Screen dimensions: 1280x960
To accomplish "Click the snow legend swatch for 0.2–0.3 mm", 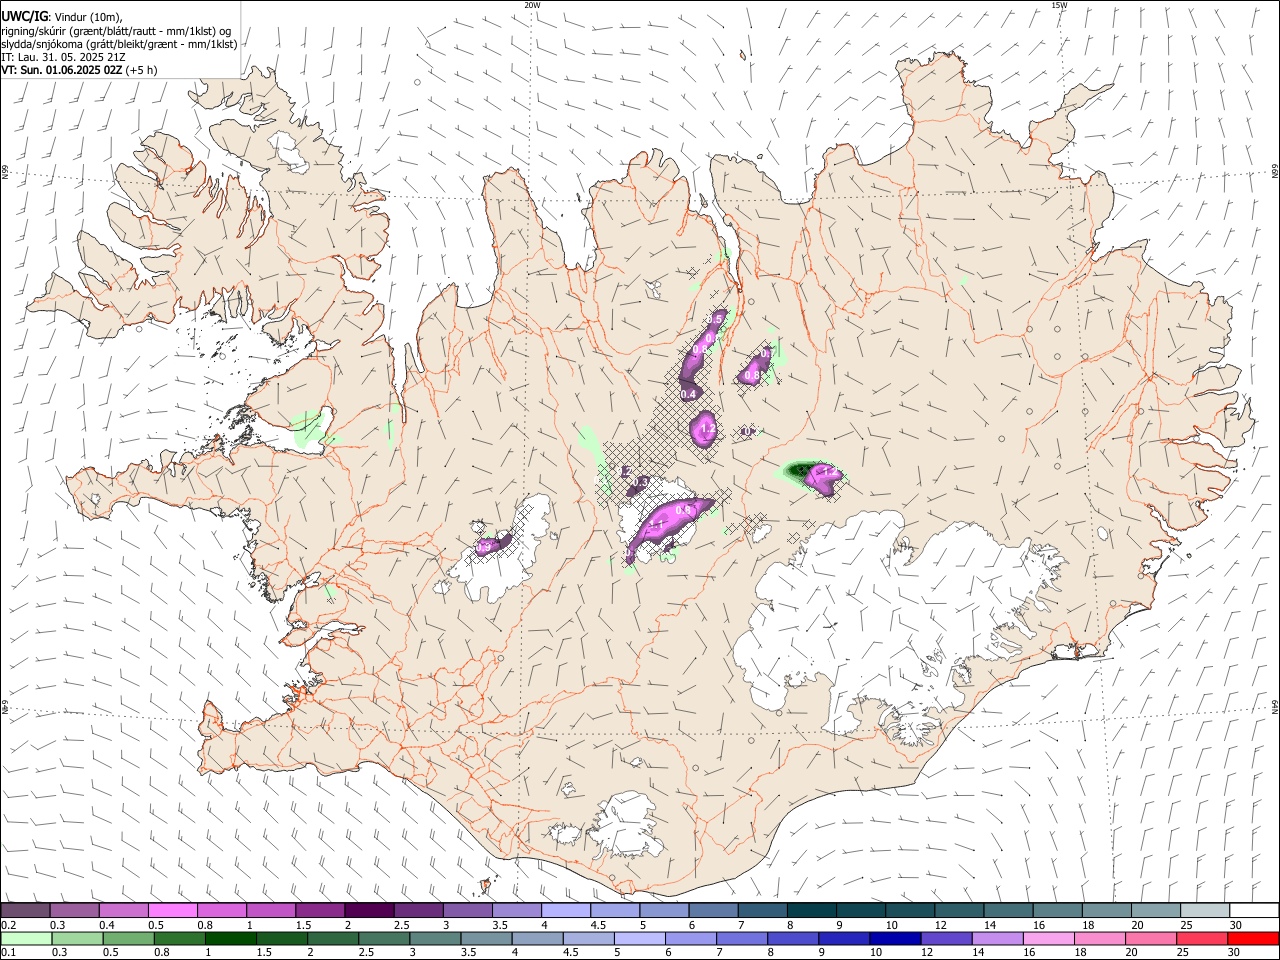I will (26, 910).
